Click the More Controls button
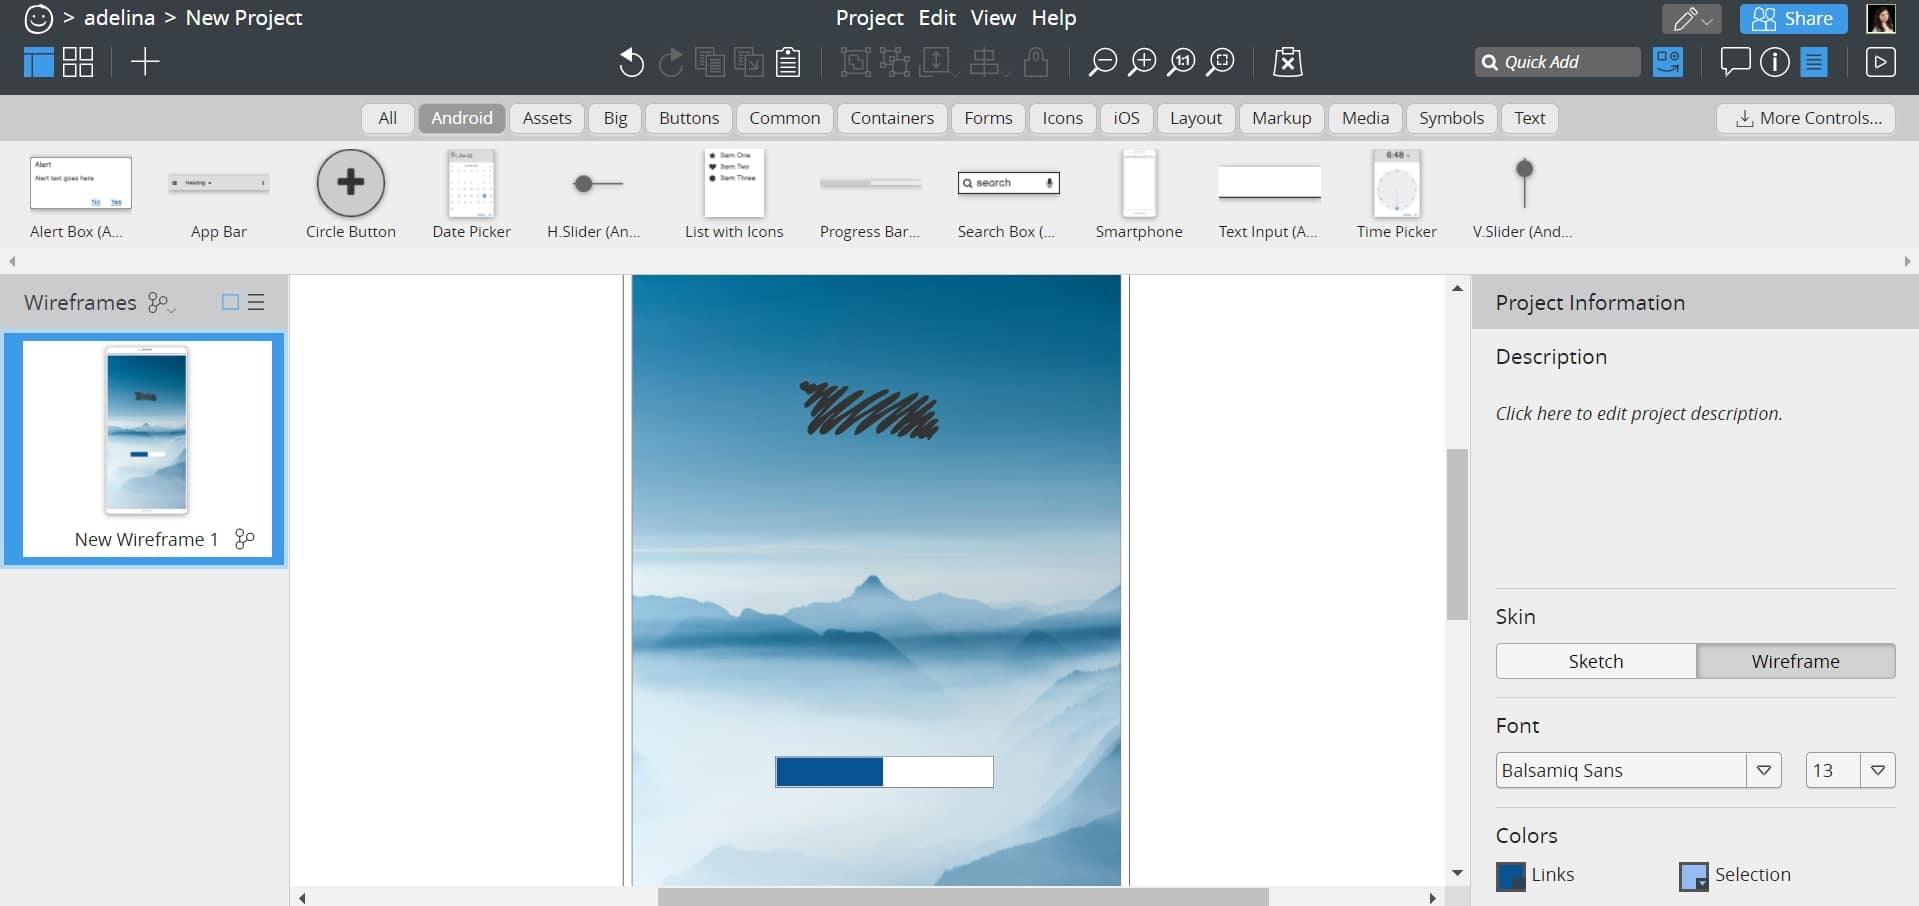Image resolution: width=1919 pixels, height=906 pixels. click(1806, 118)
